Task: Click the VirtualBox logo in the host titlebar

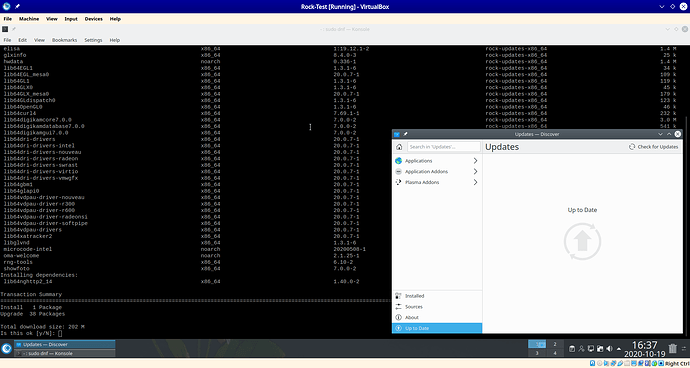Action: 6,7
